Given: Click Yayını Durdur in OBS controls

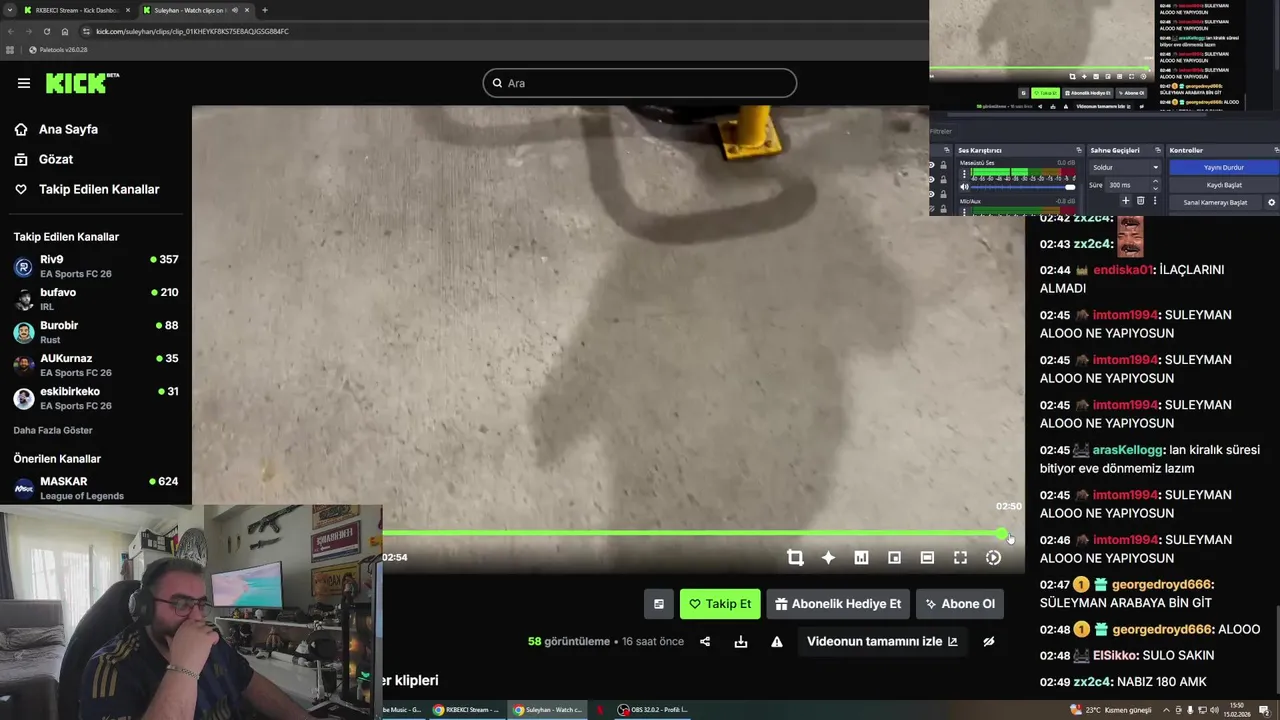Looking at the screenshot, I should [1223, 167].
